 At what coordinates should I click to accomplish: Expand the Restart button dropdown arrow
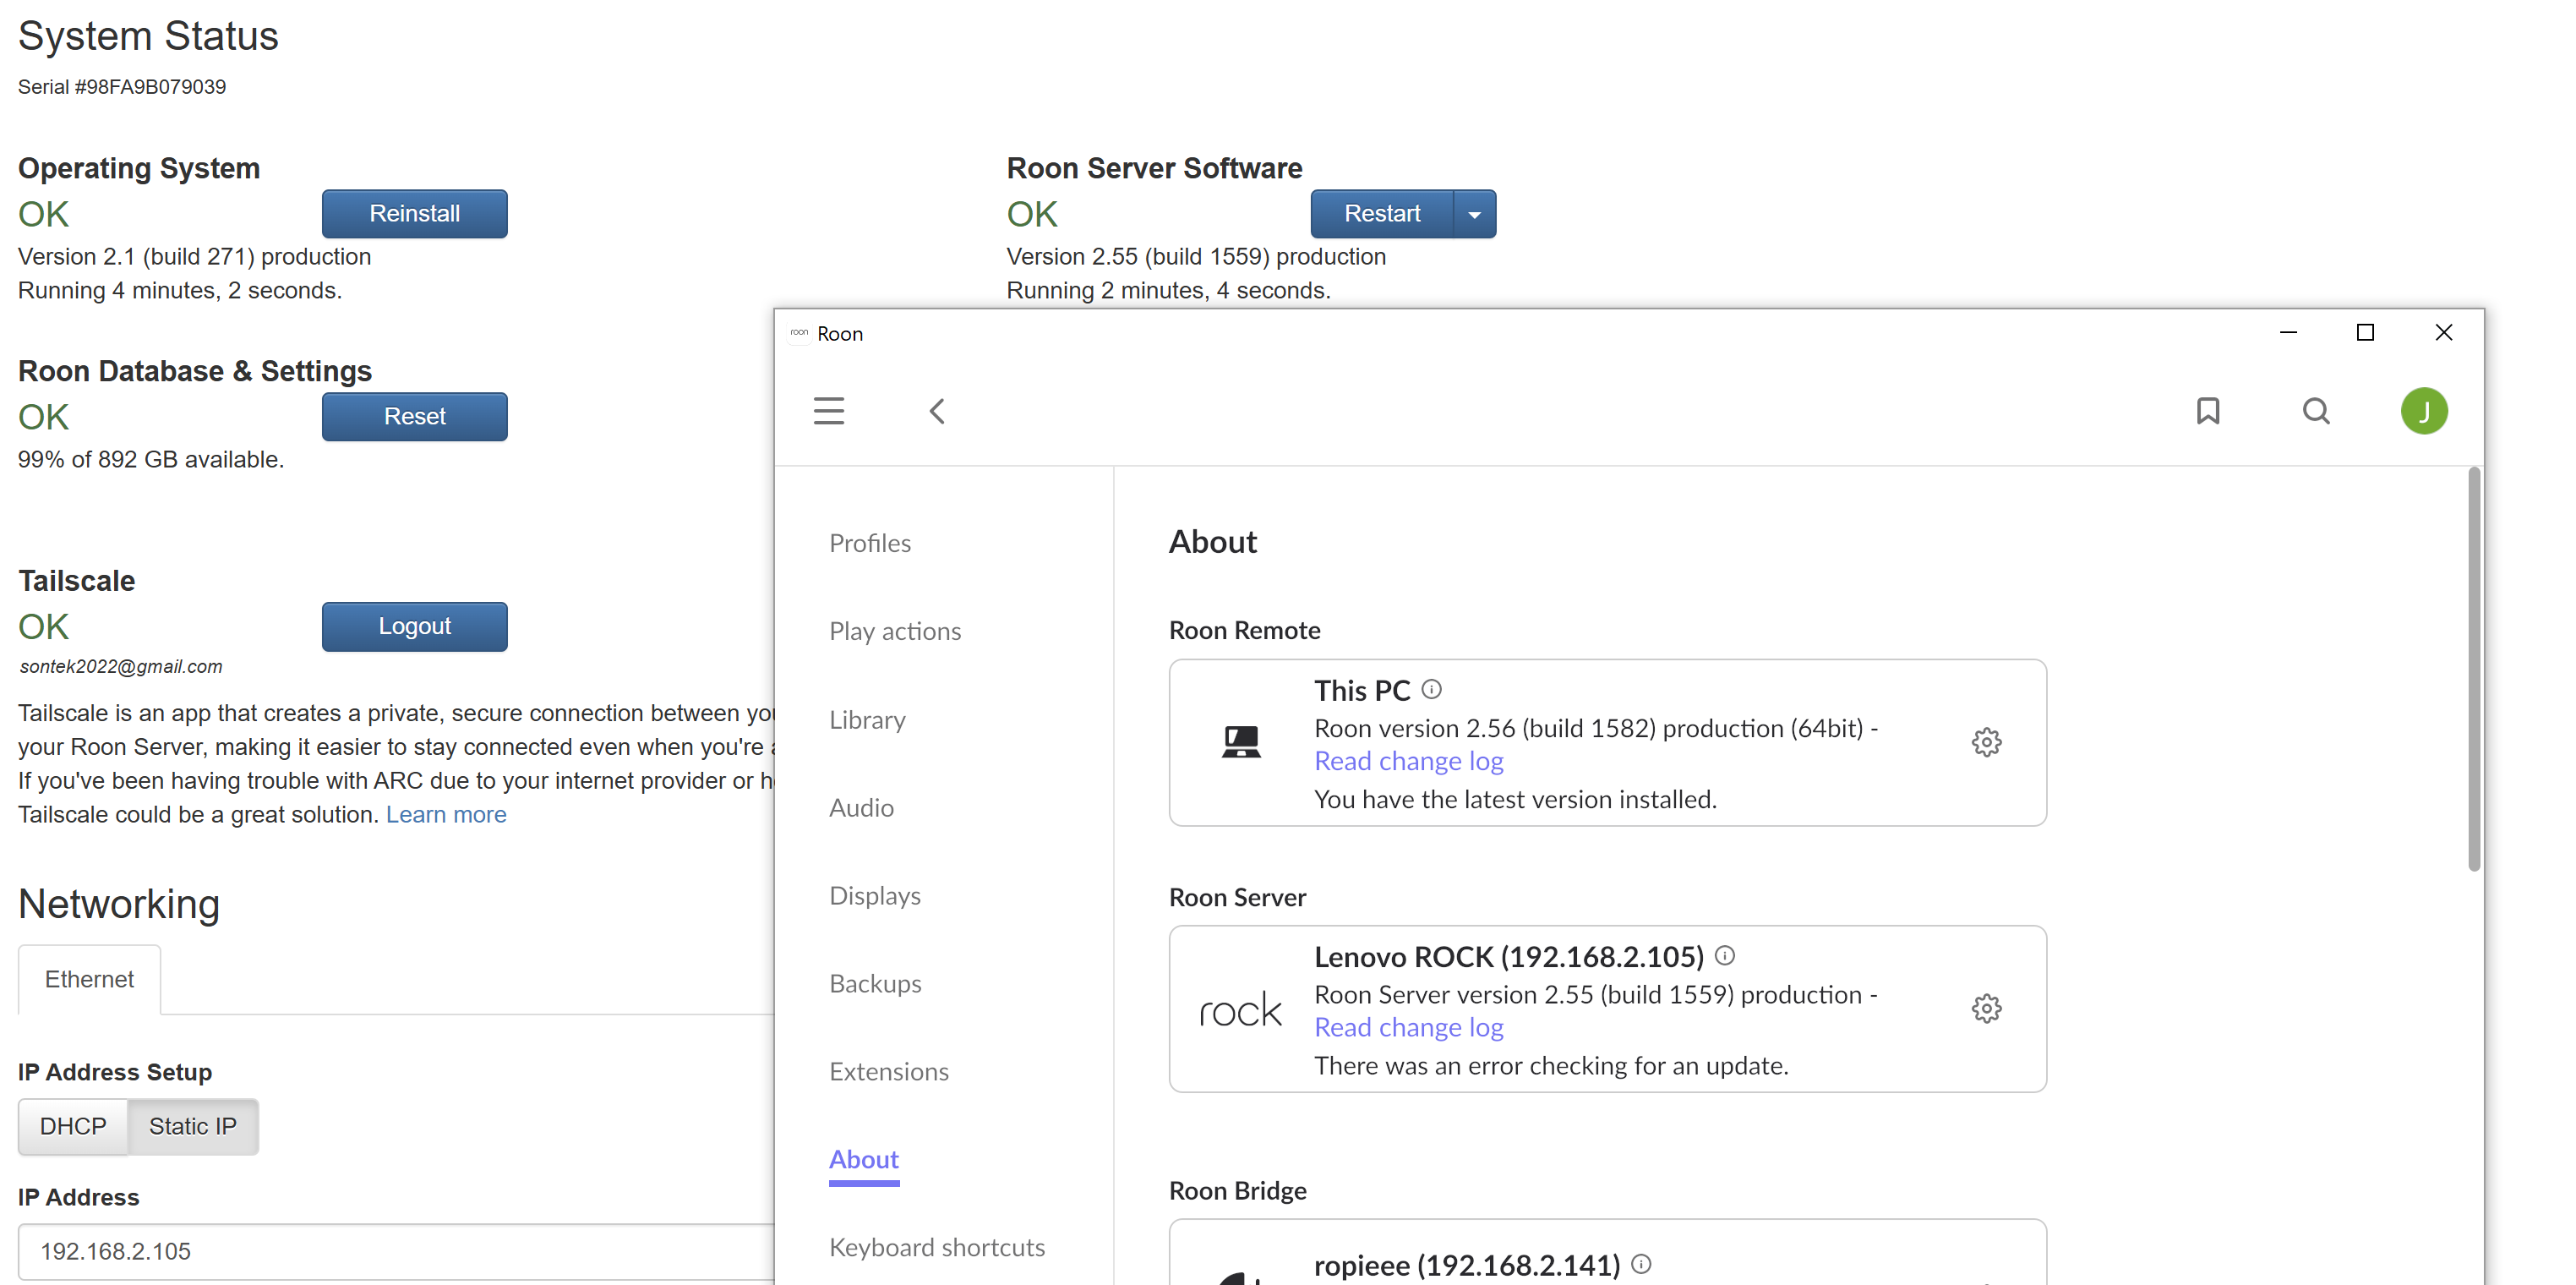1474,214
